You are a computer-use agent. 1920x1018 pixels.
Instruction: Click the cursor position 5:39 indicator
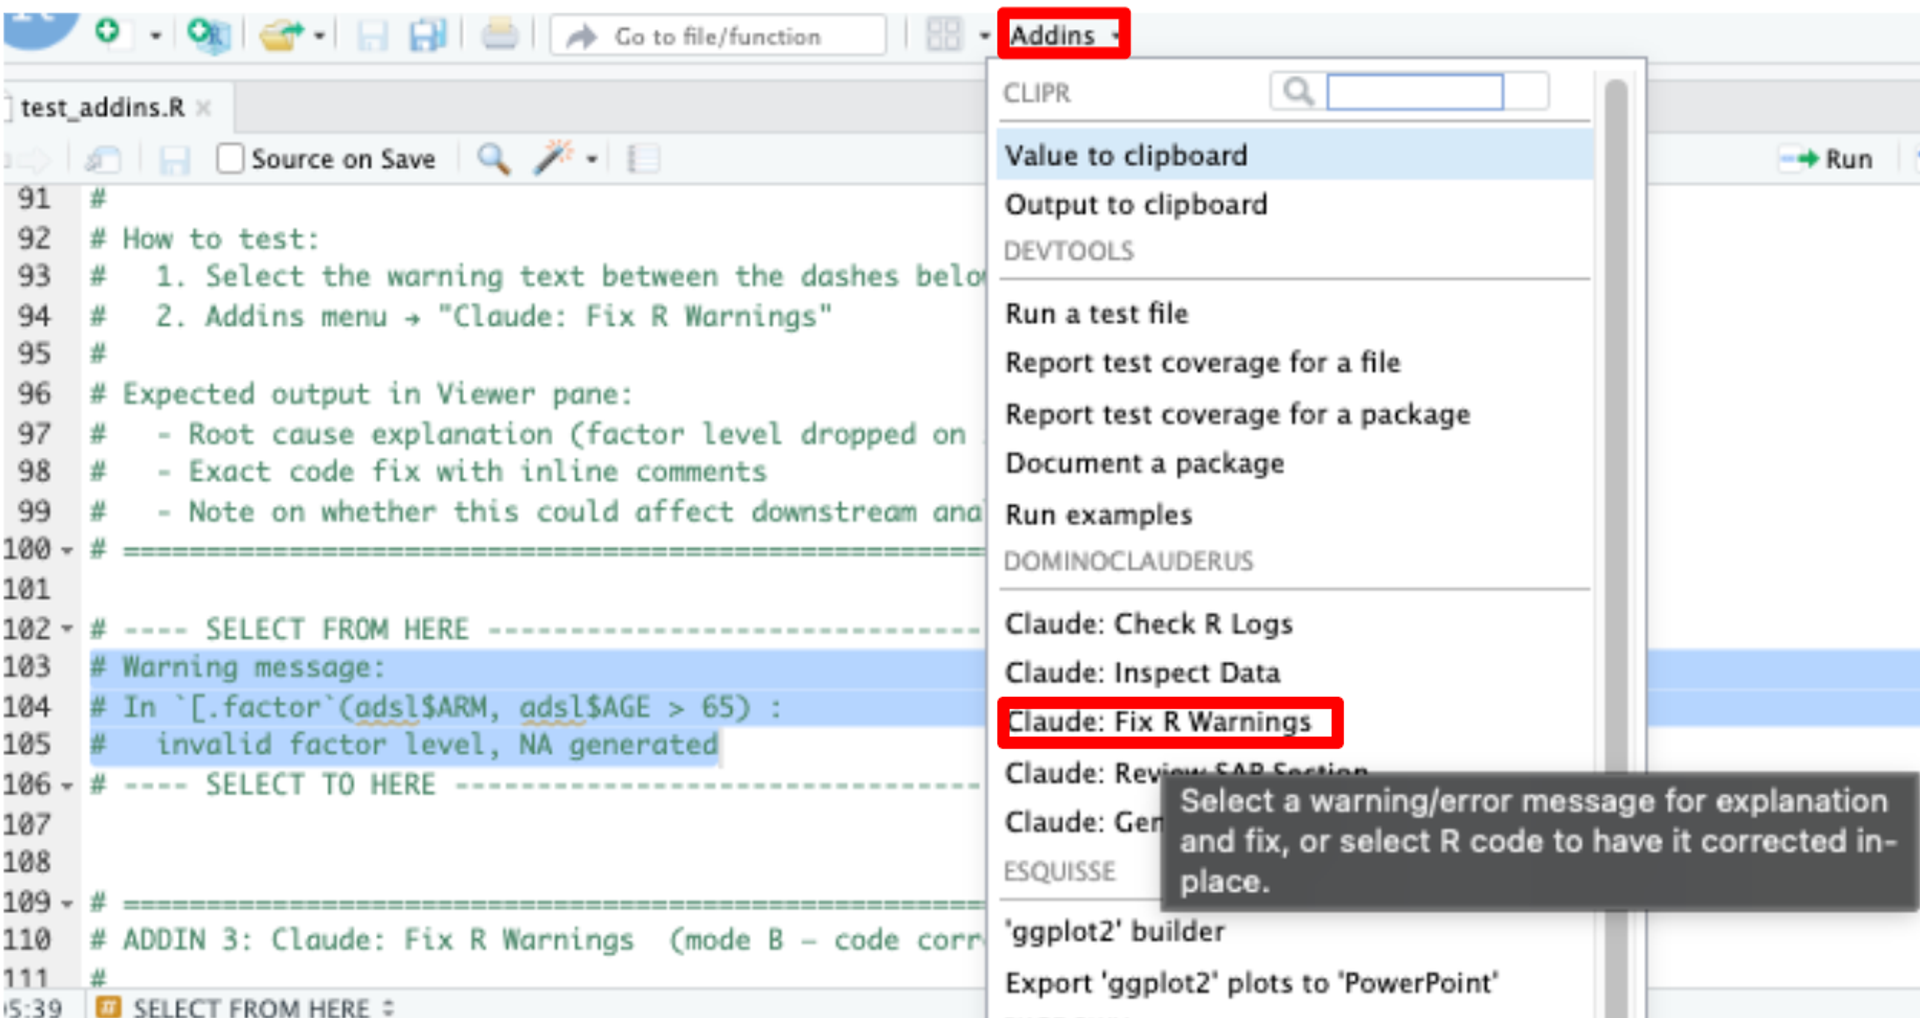tap(33, 1007)
